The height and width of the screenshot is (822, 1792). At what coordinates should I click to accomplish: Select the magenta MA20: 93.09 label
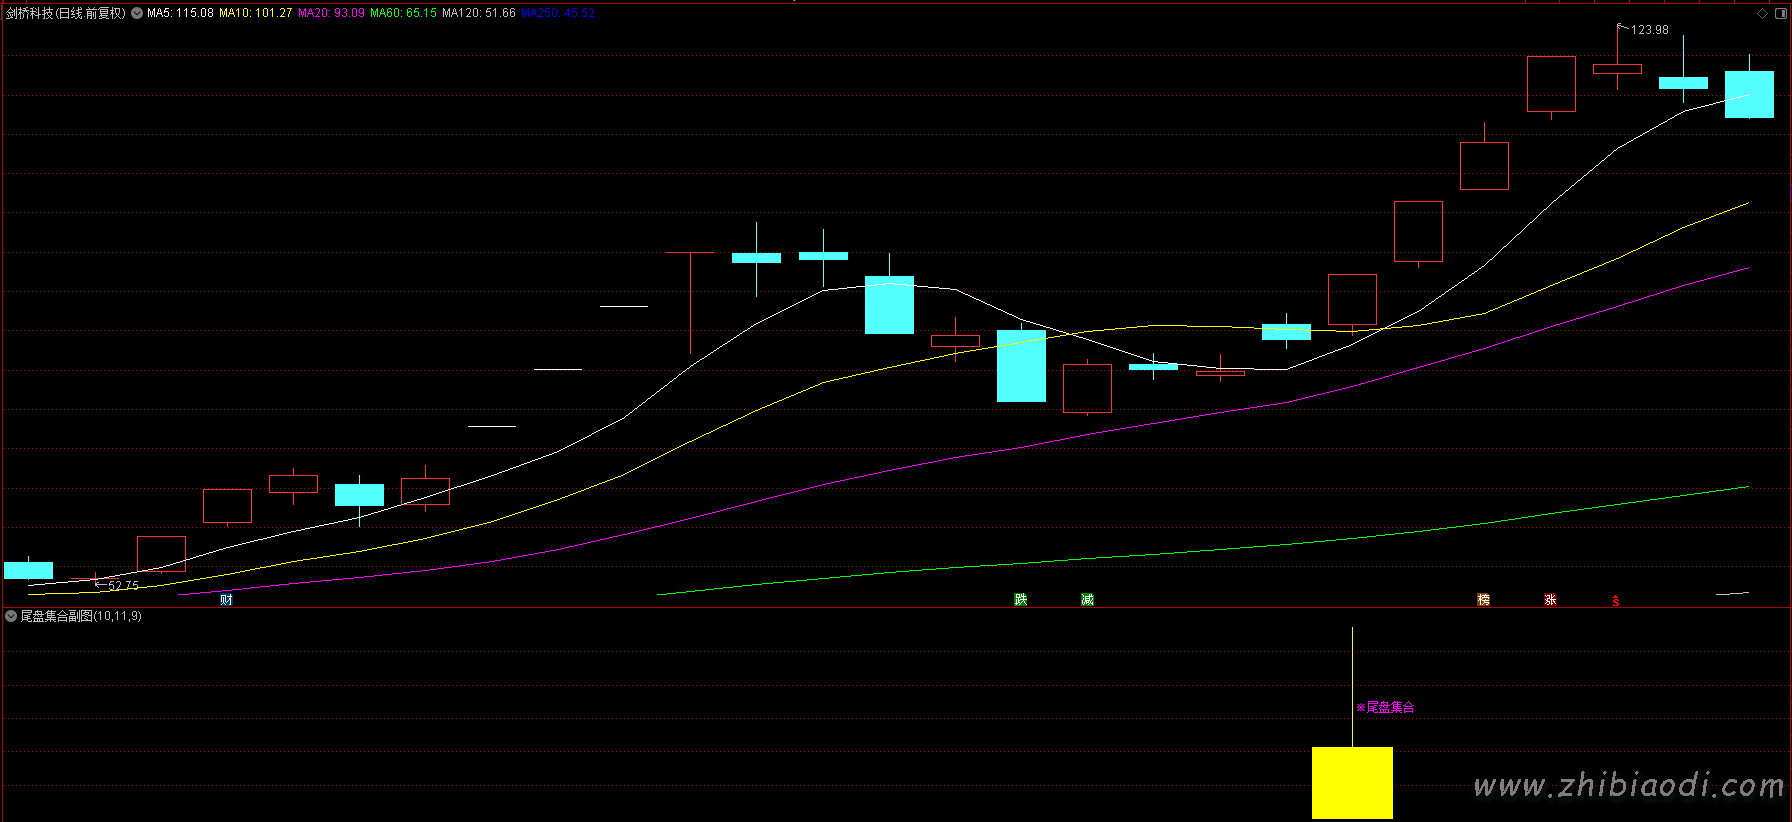[x=331, y=13]
